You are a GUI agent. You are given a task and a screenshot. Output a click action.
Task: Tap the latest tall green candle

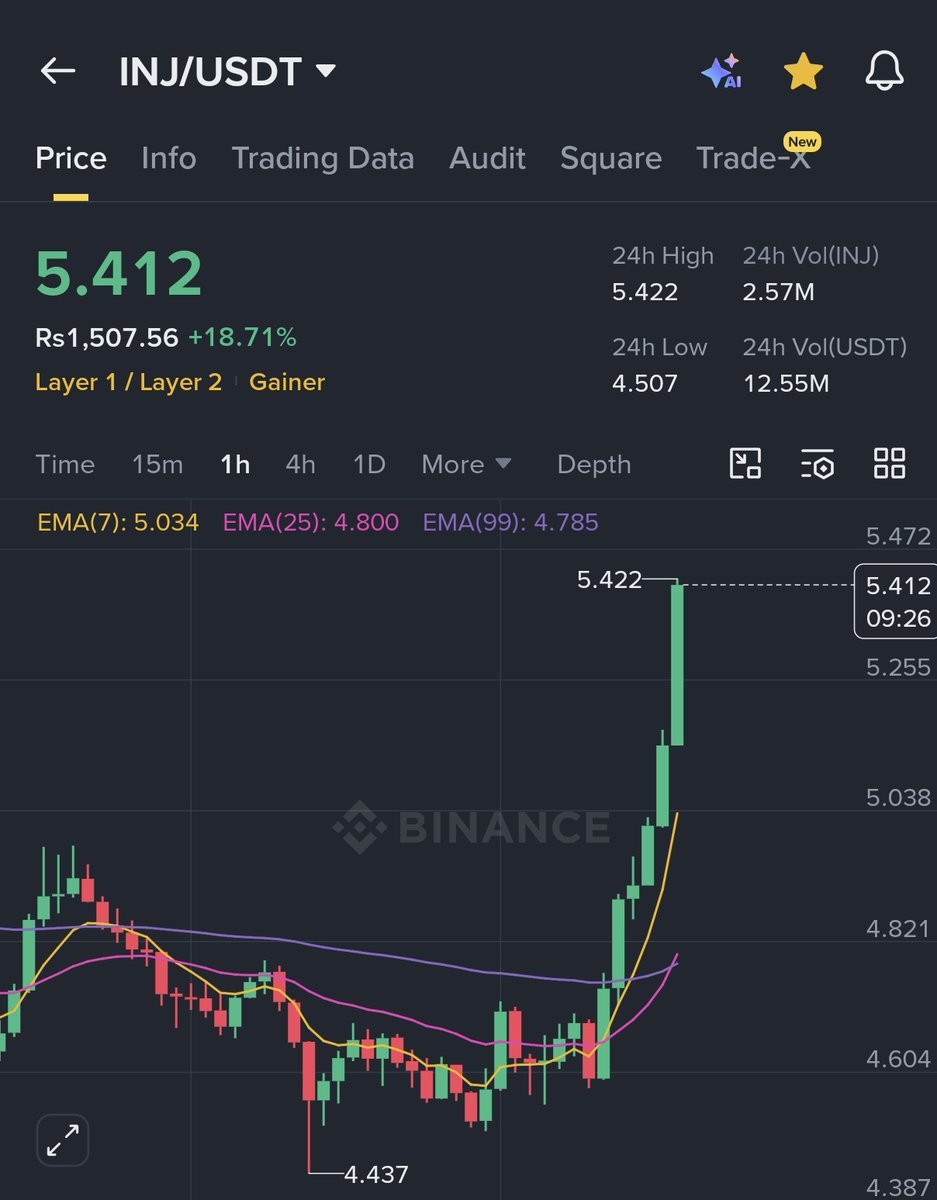click(x=677, y=664)
